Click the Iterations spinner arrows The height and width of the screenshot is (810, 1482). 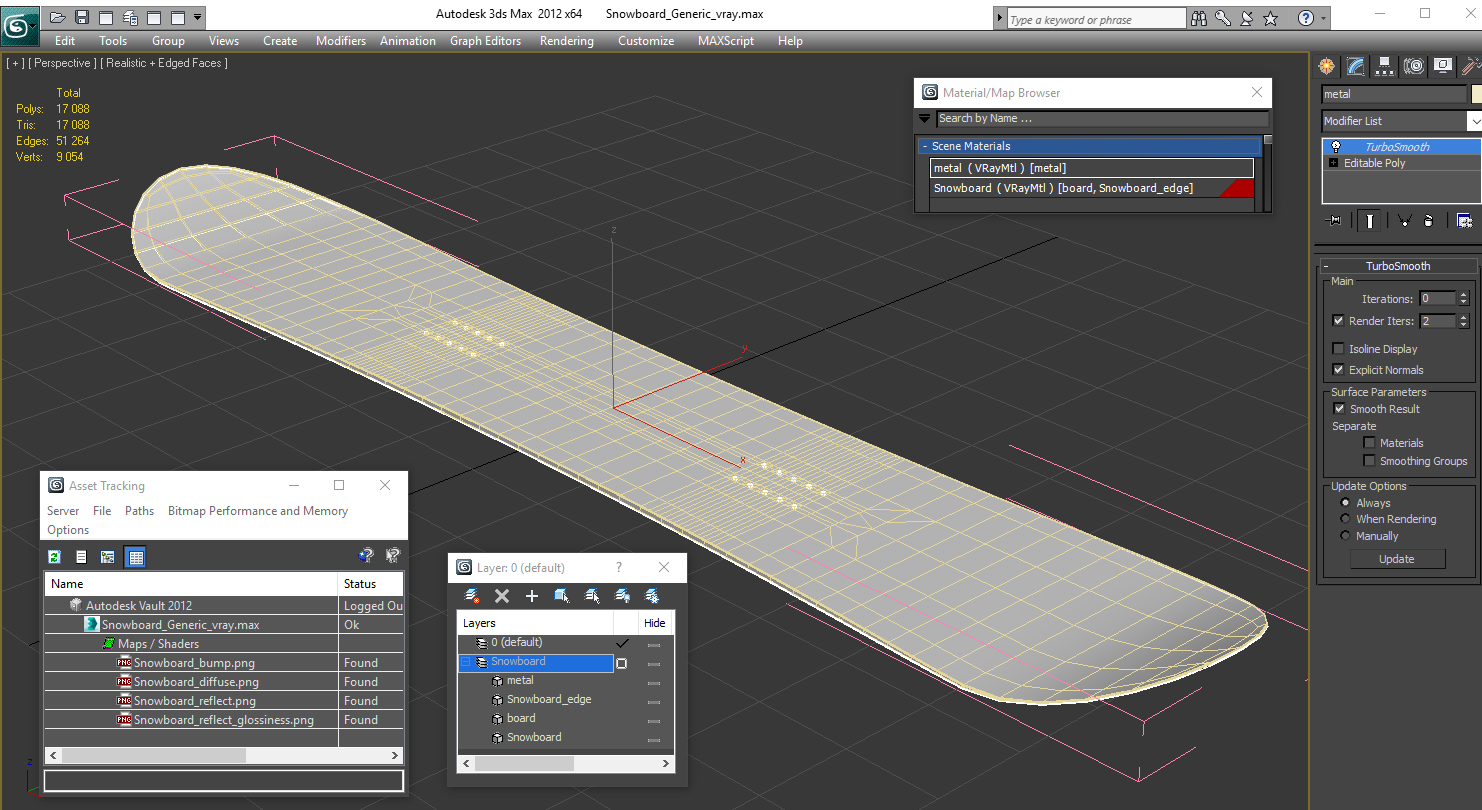click(x=1464, y=299)
